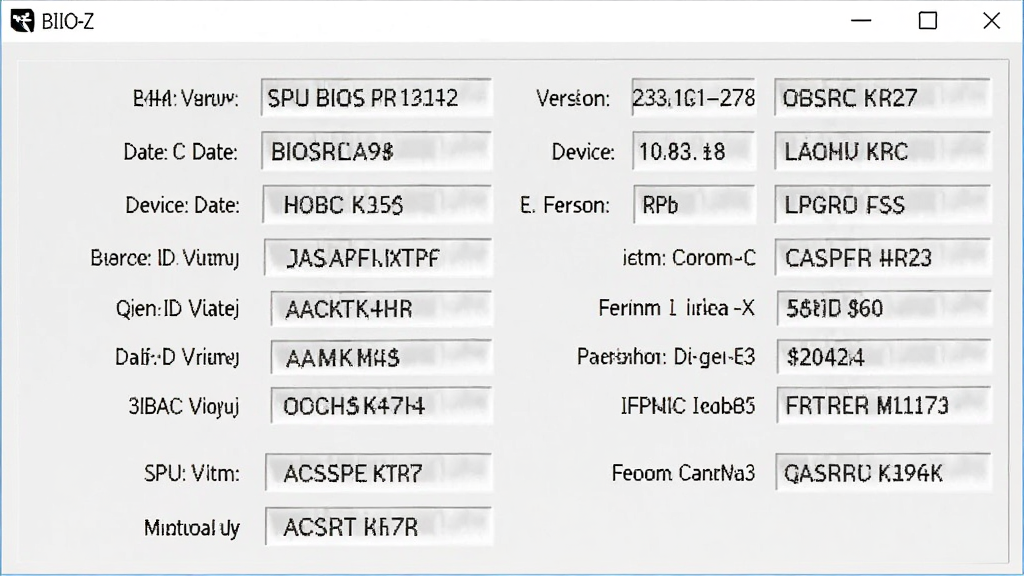Viewport: 1024px width, 576px height.
Task: Select the FRTRER M11173 field
Action: pos(884,406)
